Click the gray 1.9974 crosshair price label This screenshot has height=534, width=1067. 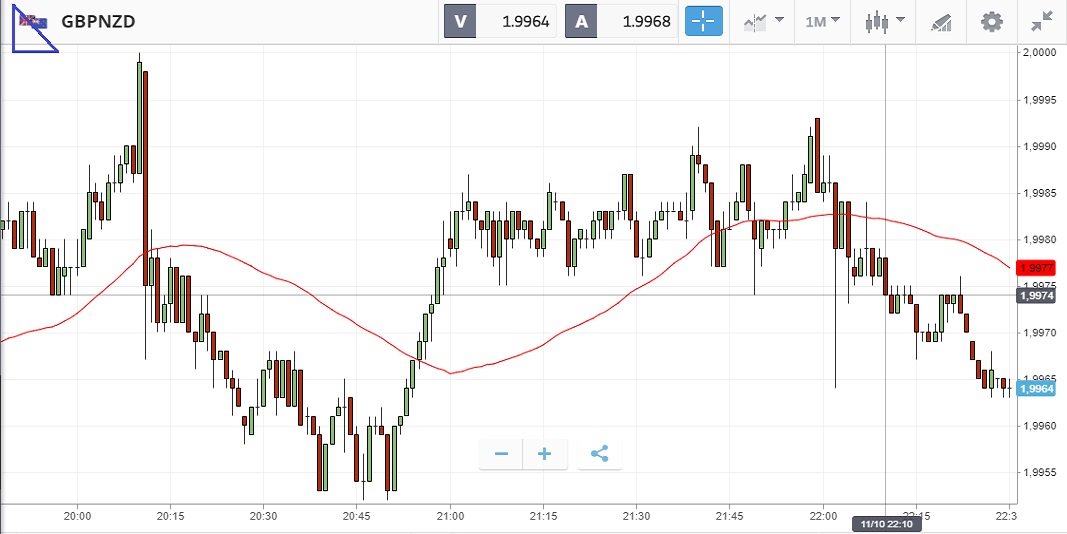click(1035, 296)
